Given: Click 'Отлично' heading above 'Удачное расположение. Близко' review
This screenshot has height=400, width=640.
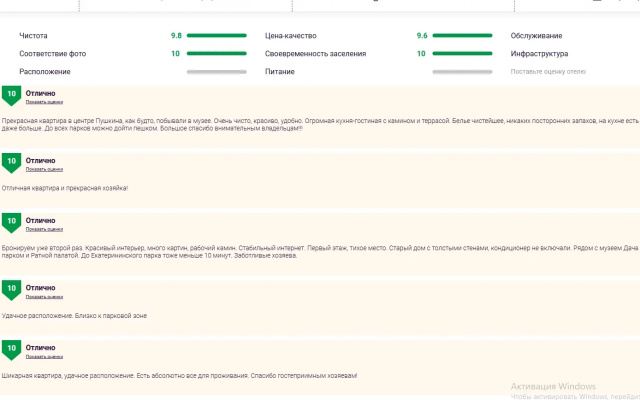Looking at the screenshot, I should coord(40,288).
